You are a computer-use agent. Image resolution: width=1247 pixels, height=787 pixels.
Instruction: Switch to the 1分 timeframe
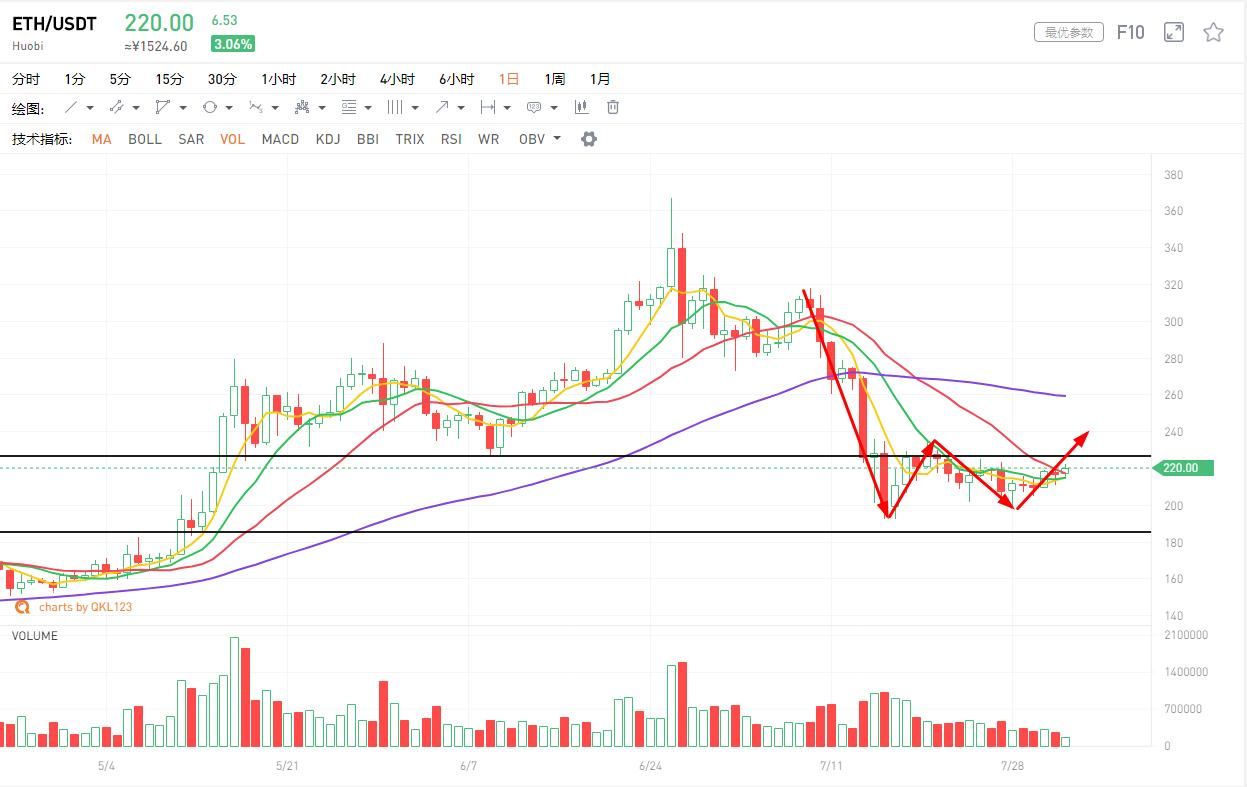[x=74, y=79]
